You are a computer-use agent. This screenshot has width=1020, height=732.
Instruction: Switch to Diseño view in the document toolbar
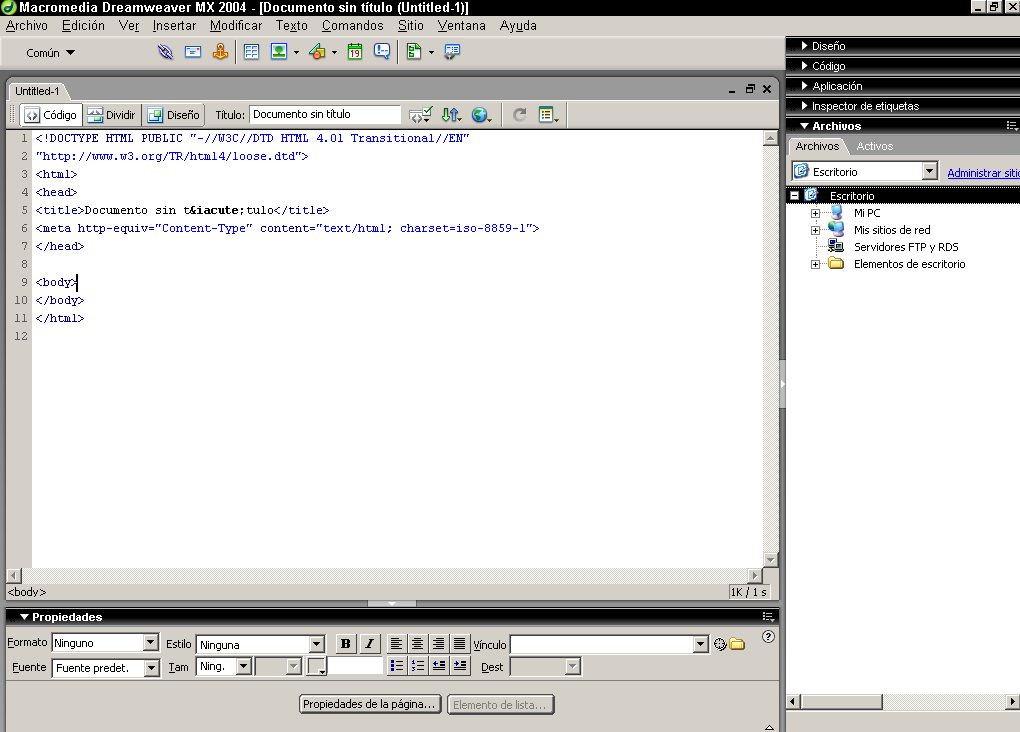tap(174, 115)
